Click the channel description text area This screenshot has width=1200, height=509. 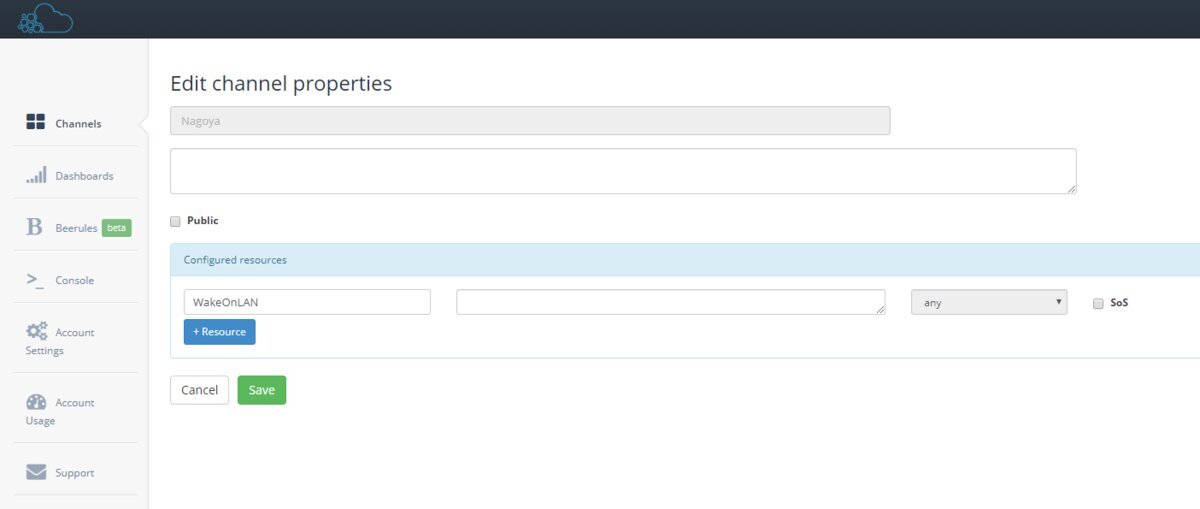click(x=623, y=171)
